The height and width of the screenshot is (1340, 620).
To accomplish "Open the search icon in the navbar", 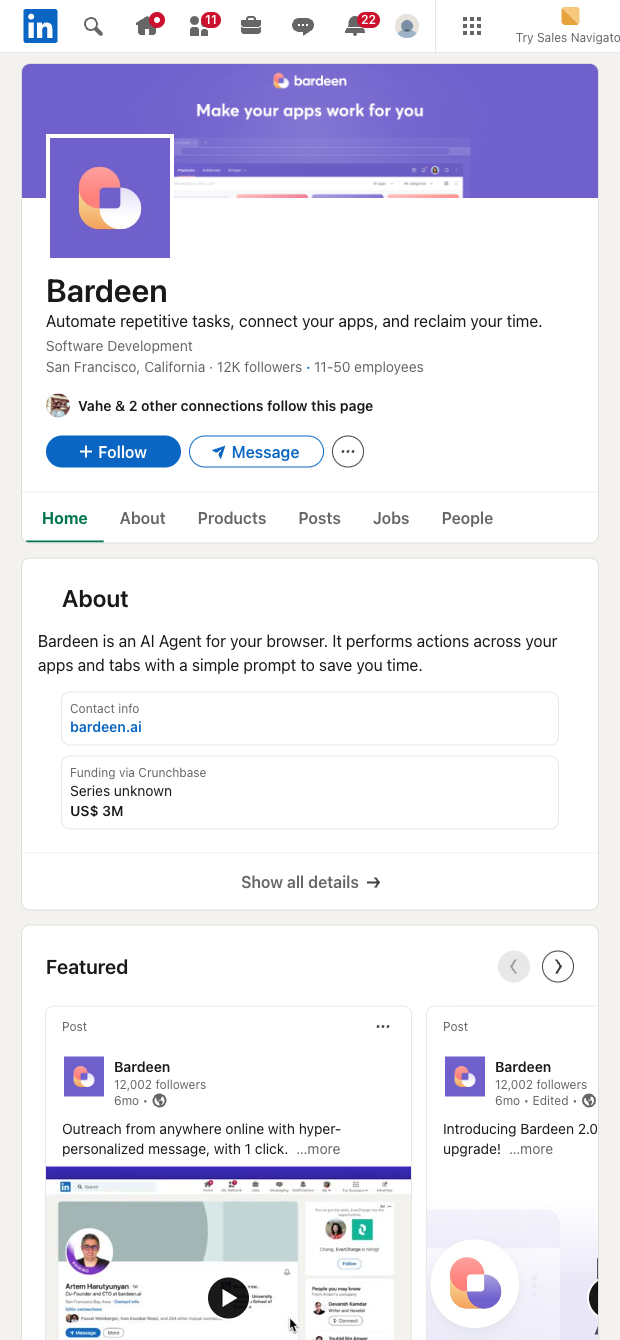I will [x=93, y=26].
